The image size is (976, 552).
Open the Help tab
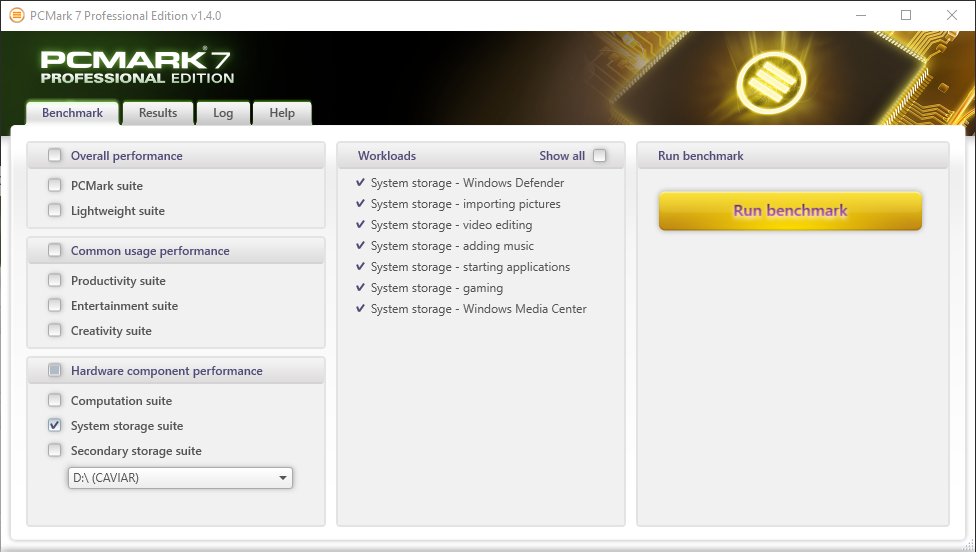[x=282, y=113]
